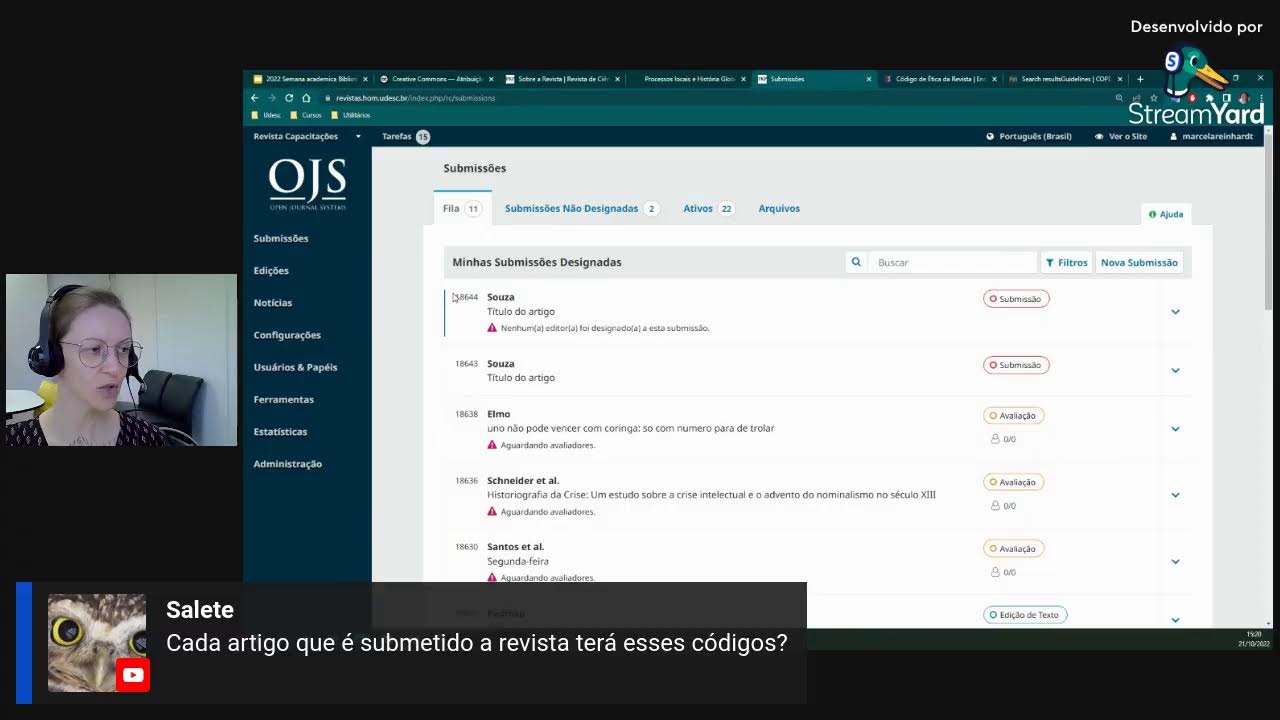Click the Avaliação stage badge for Elmo
Image resolution: width=1280 pixels, height=720 pixels.
point(1013,415)
